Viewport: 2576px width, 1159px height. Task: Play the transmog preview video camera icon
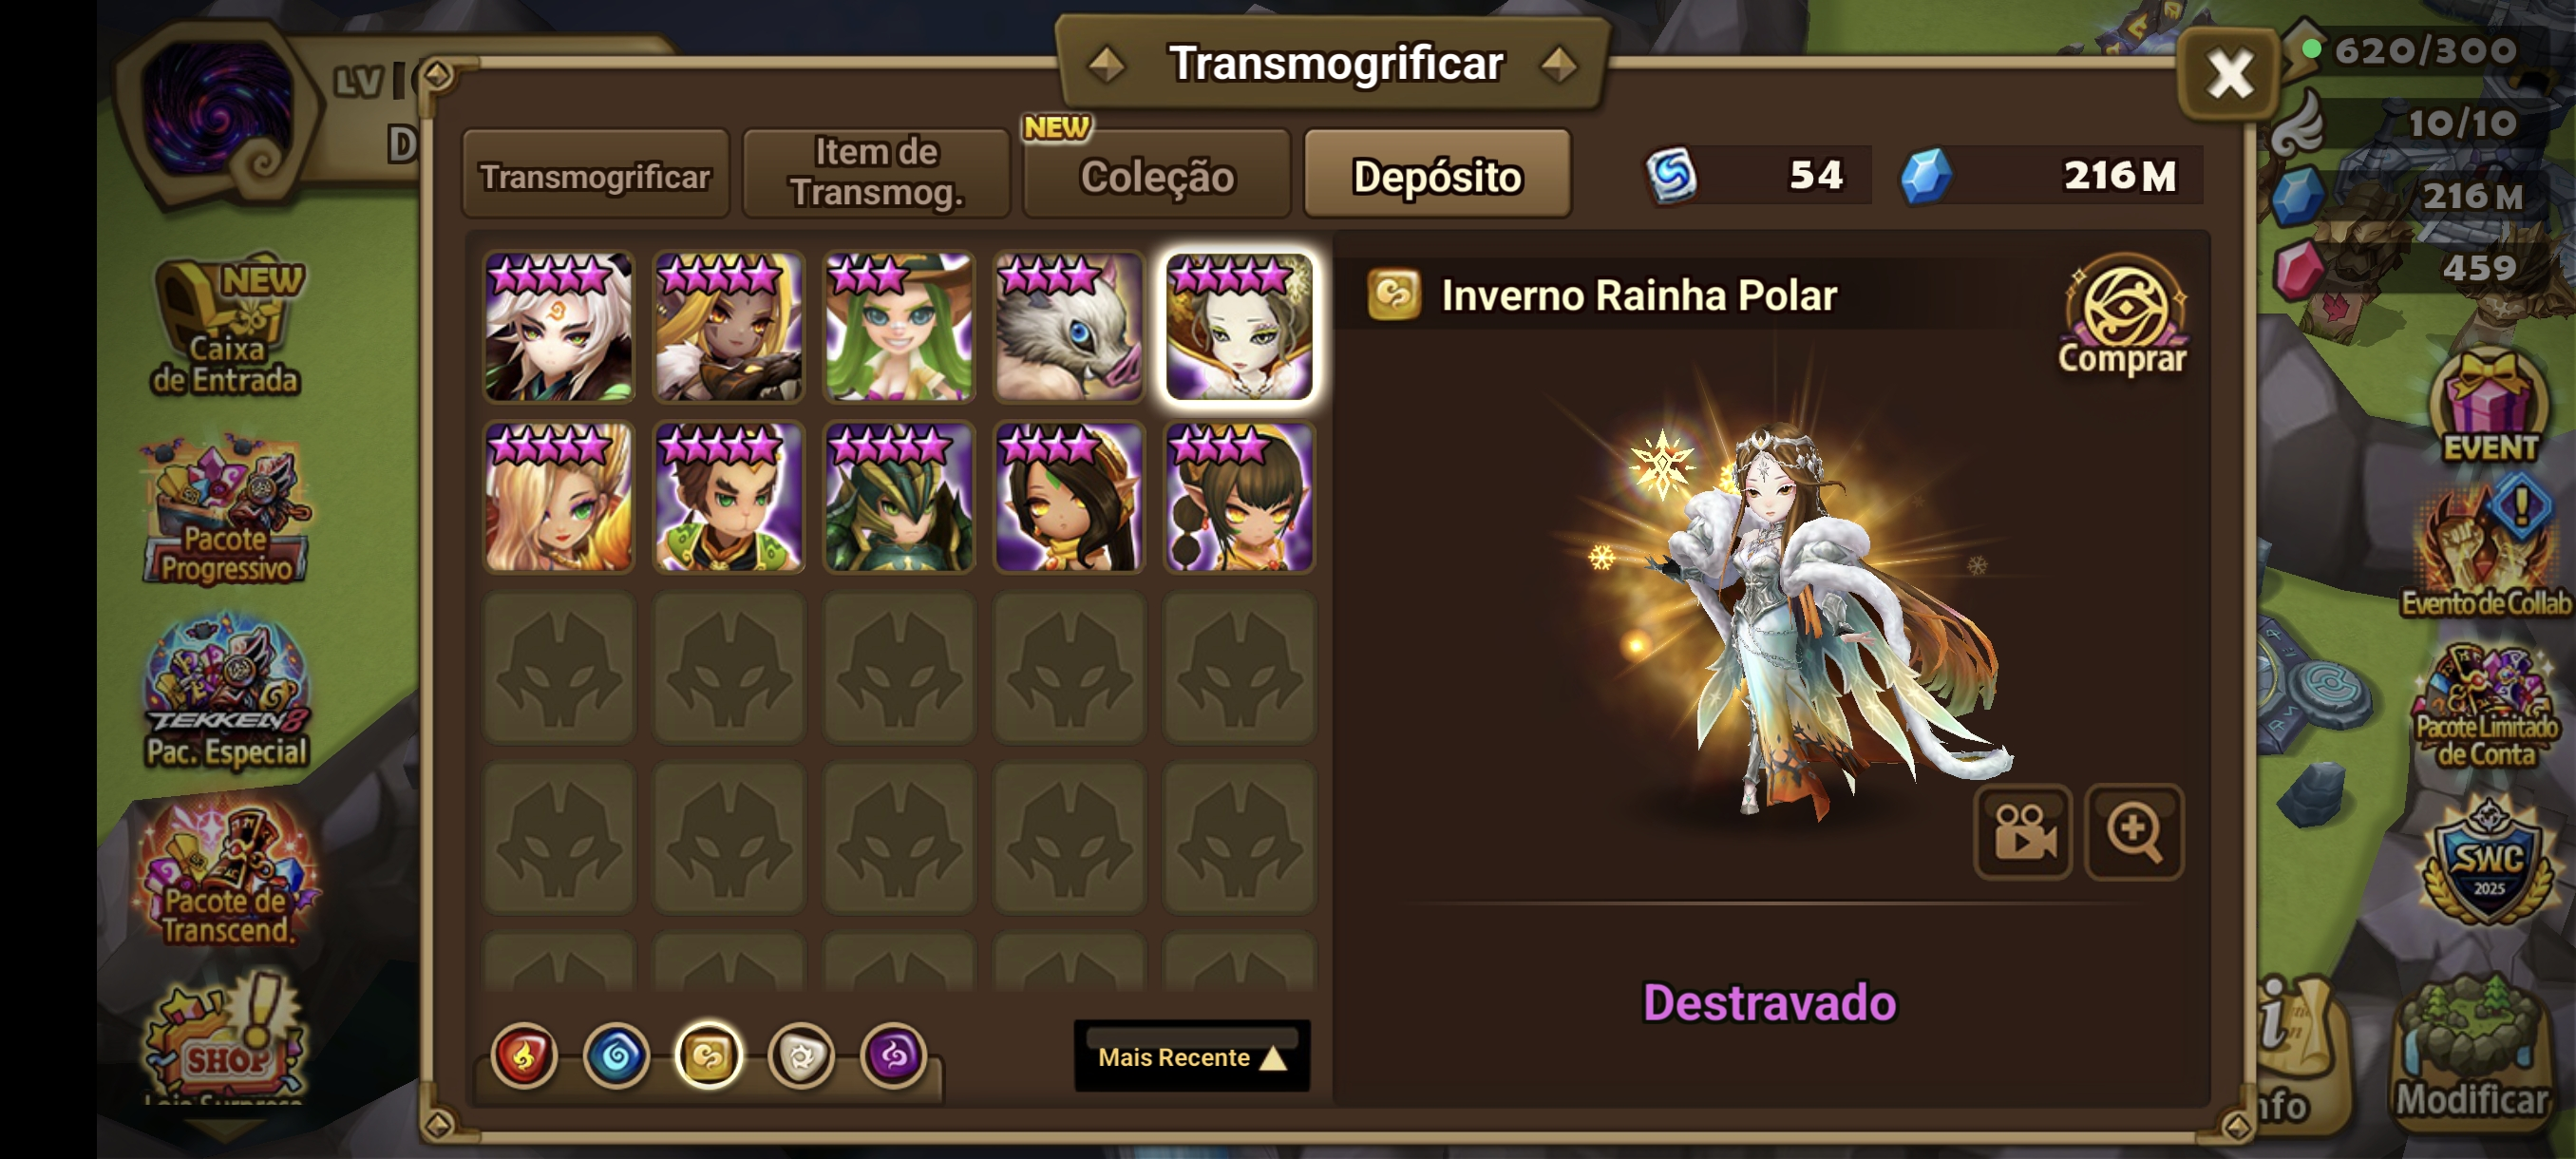(x=2024, y=831)
